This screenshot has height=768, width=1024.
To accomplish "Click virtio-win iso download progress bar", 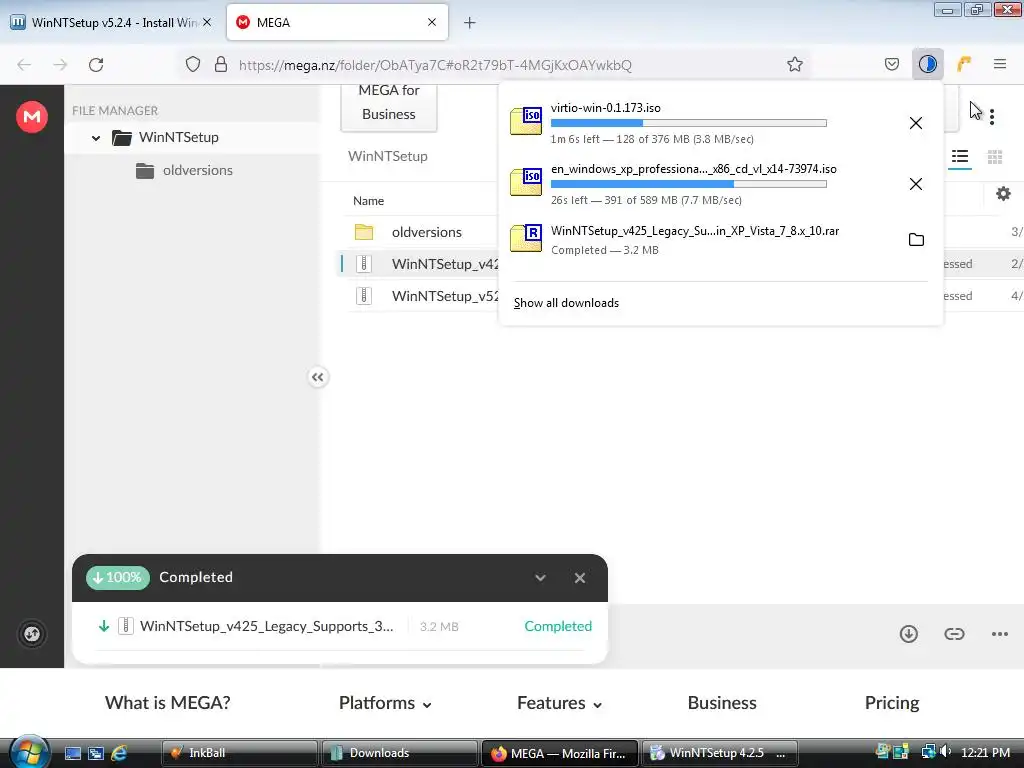I will pos(689,123).
